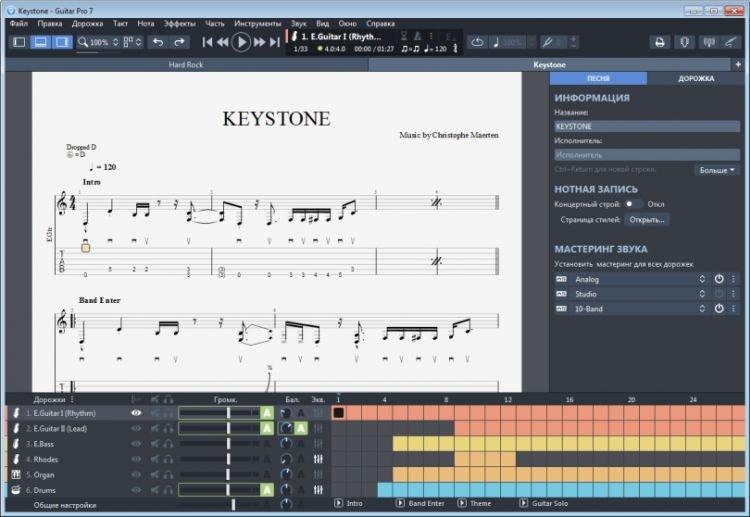Screen dimensions: 750x517
Task: Open the Файл menu
Action: coord(19,23)
